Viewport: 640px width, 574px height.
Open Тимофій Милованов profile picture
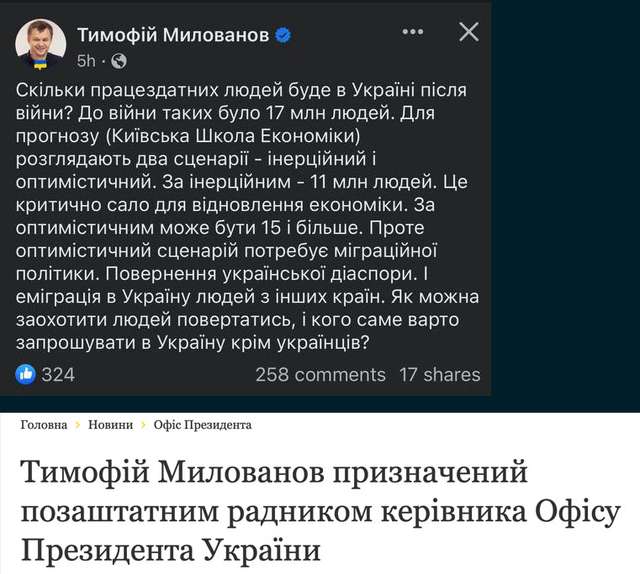42,44
